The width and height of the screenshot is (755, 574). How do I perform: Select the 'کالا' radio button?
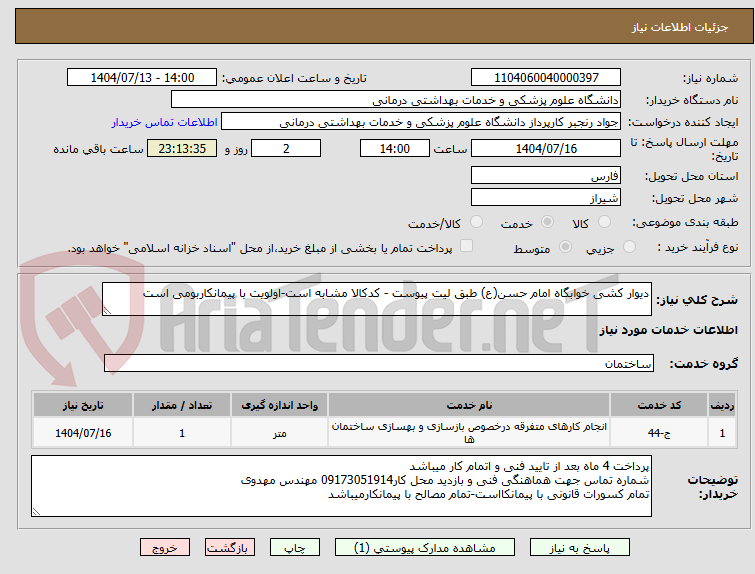(604, 222)
